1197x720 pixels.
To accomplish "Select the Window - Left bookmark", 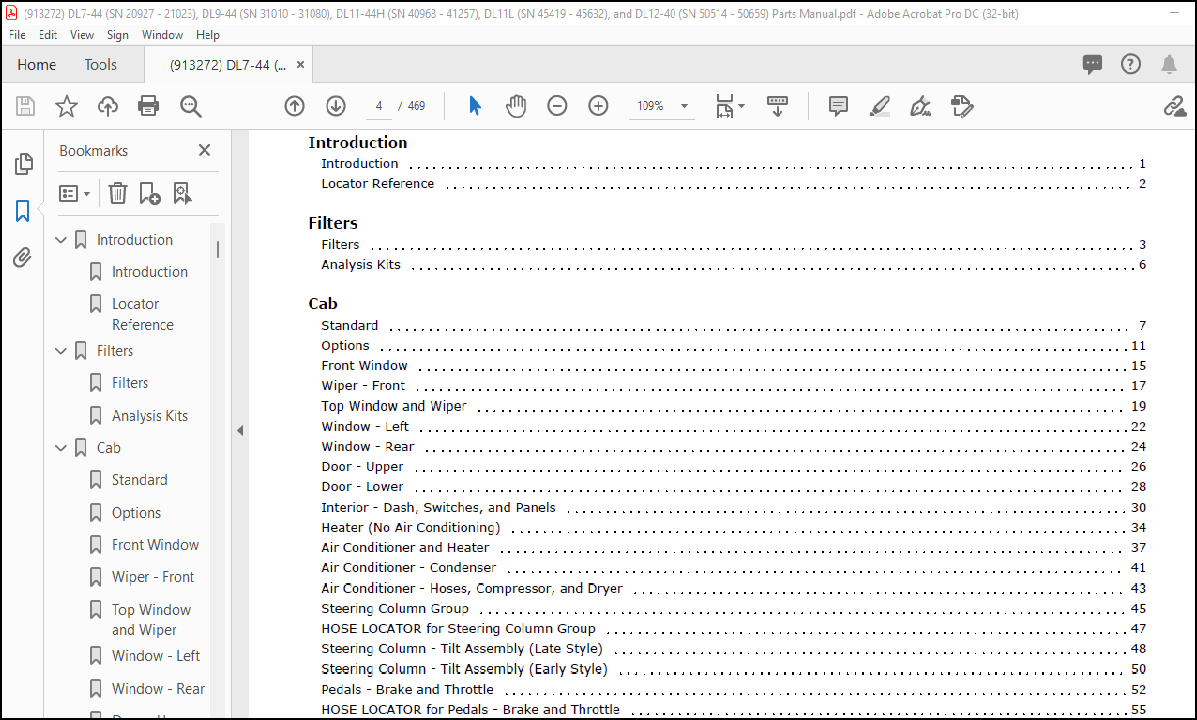I will pos(156,656).
